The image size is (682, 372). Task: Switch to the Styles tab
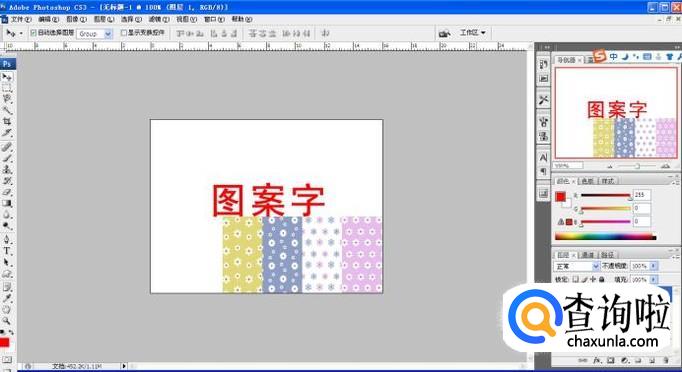coord(608,181)
